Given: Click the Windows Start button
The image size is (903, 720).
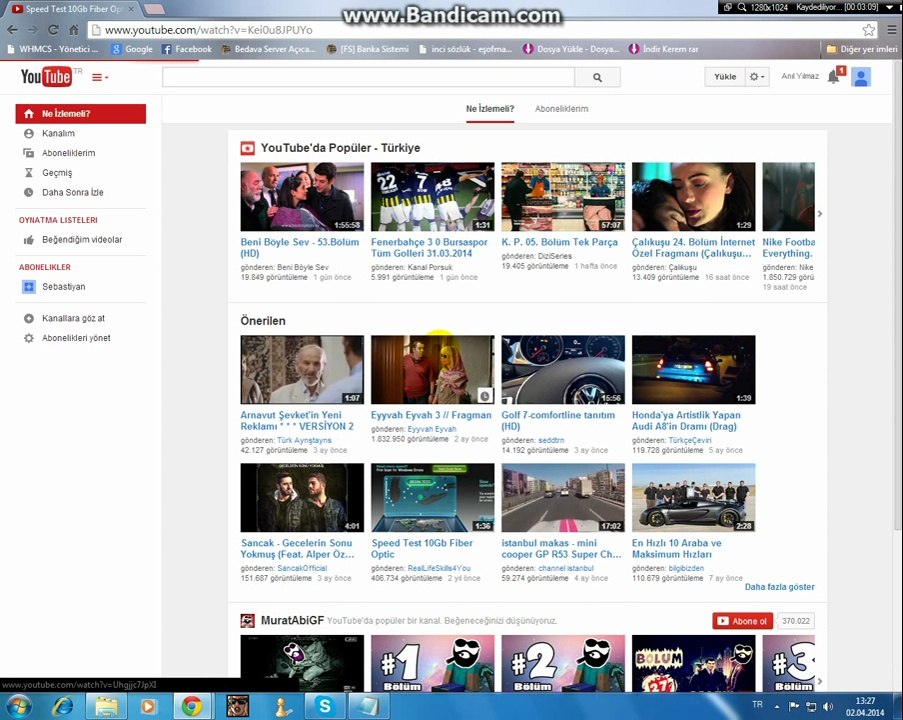Looking at the screenshot, I should [x=17, y=706].
